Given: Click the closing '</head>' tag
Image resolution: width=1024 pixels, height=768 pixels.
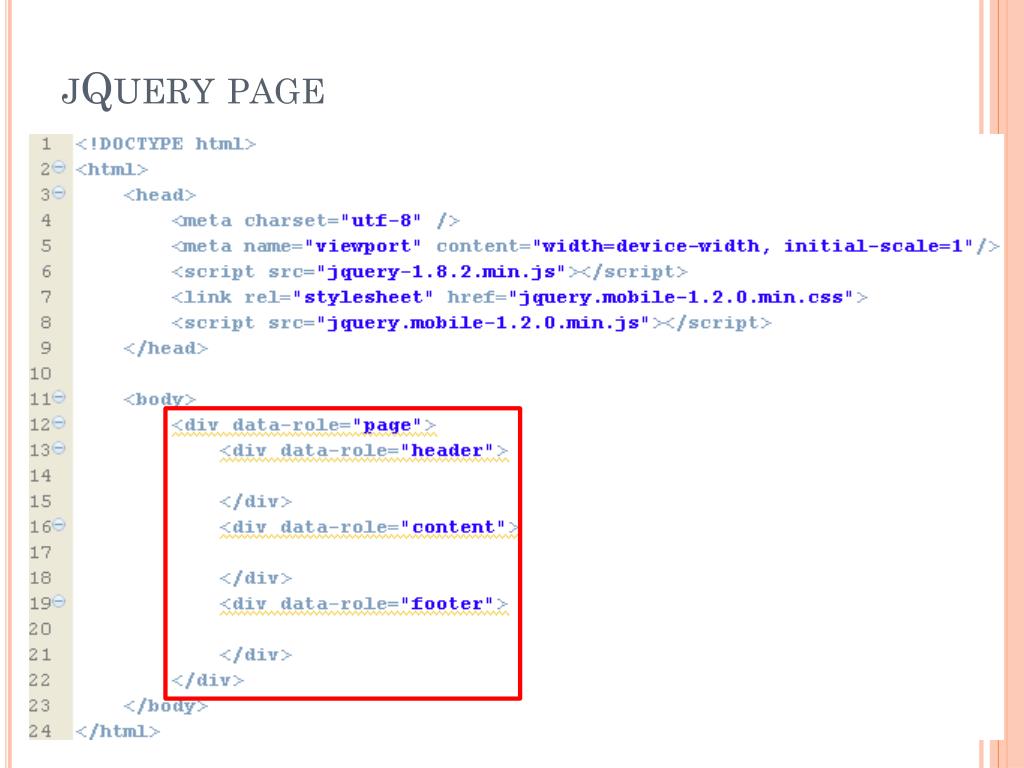Looking at the screenshot, I should (166, 348).
